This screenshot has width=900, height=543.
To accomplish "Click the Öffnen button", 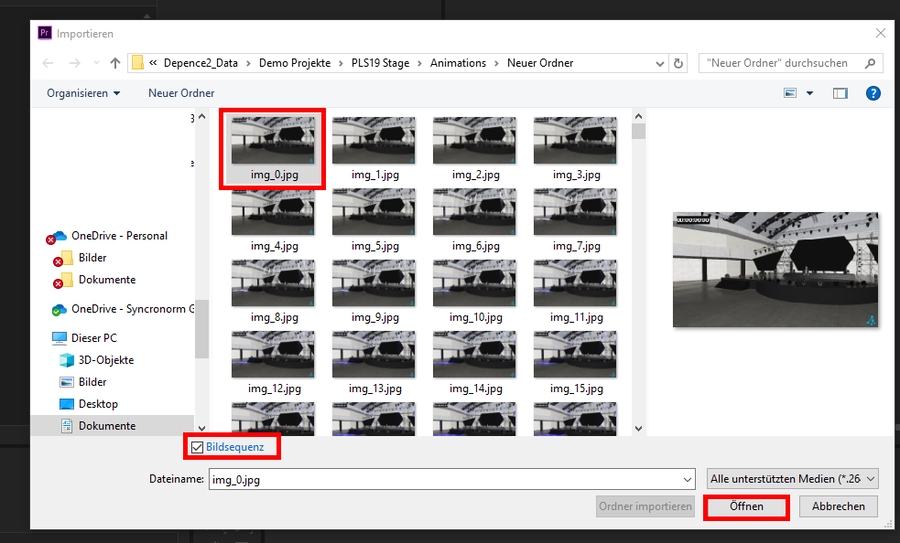I will point(746,507).
